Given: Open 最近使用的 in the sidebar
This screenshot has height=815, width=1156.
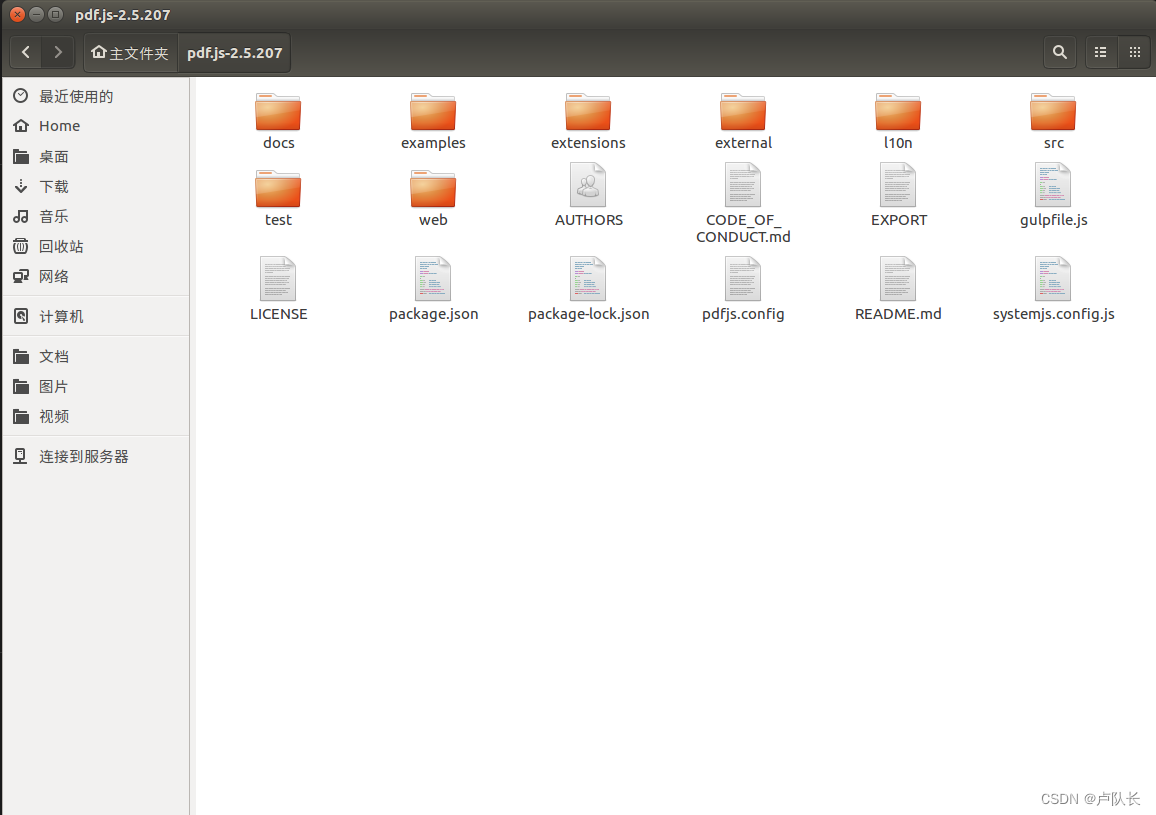Looking at the screenshot, I should 96,97.
